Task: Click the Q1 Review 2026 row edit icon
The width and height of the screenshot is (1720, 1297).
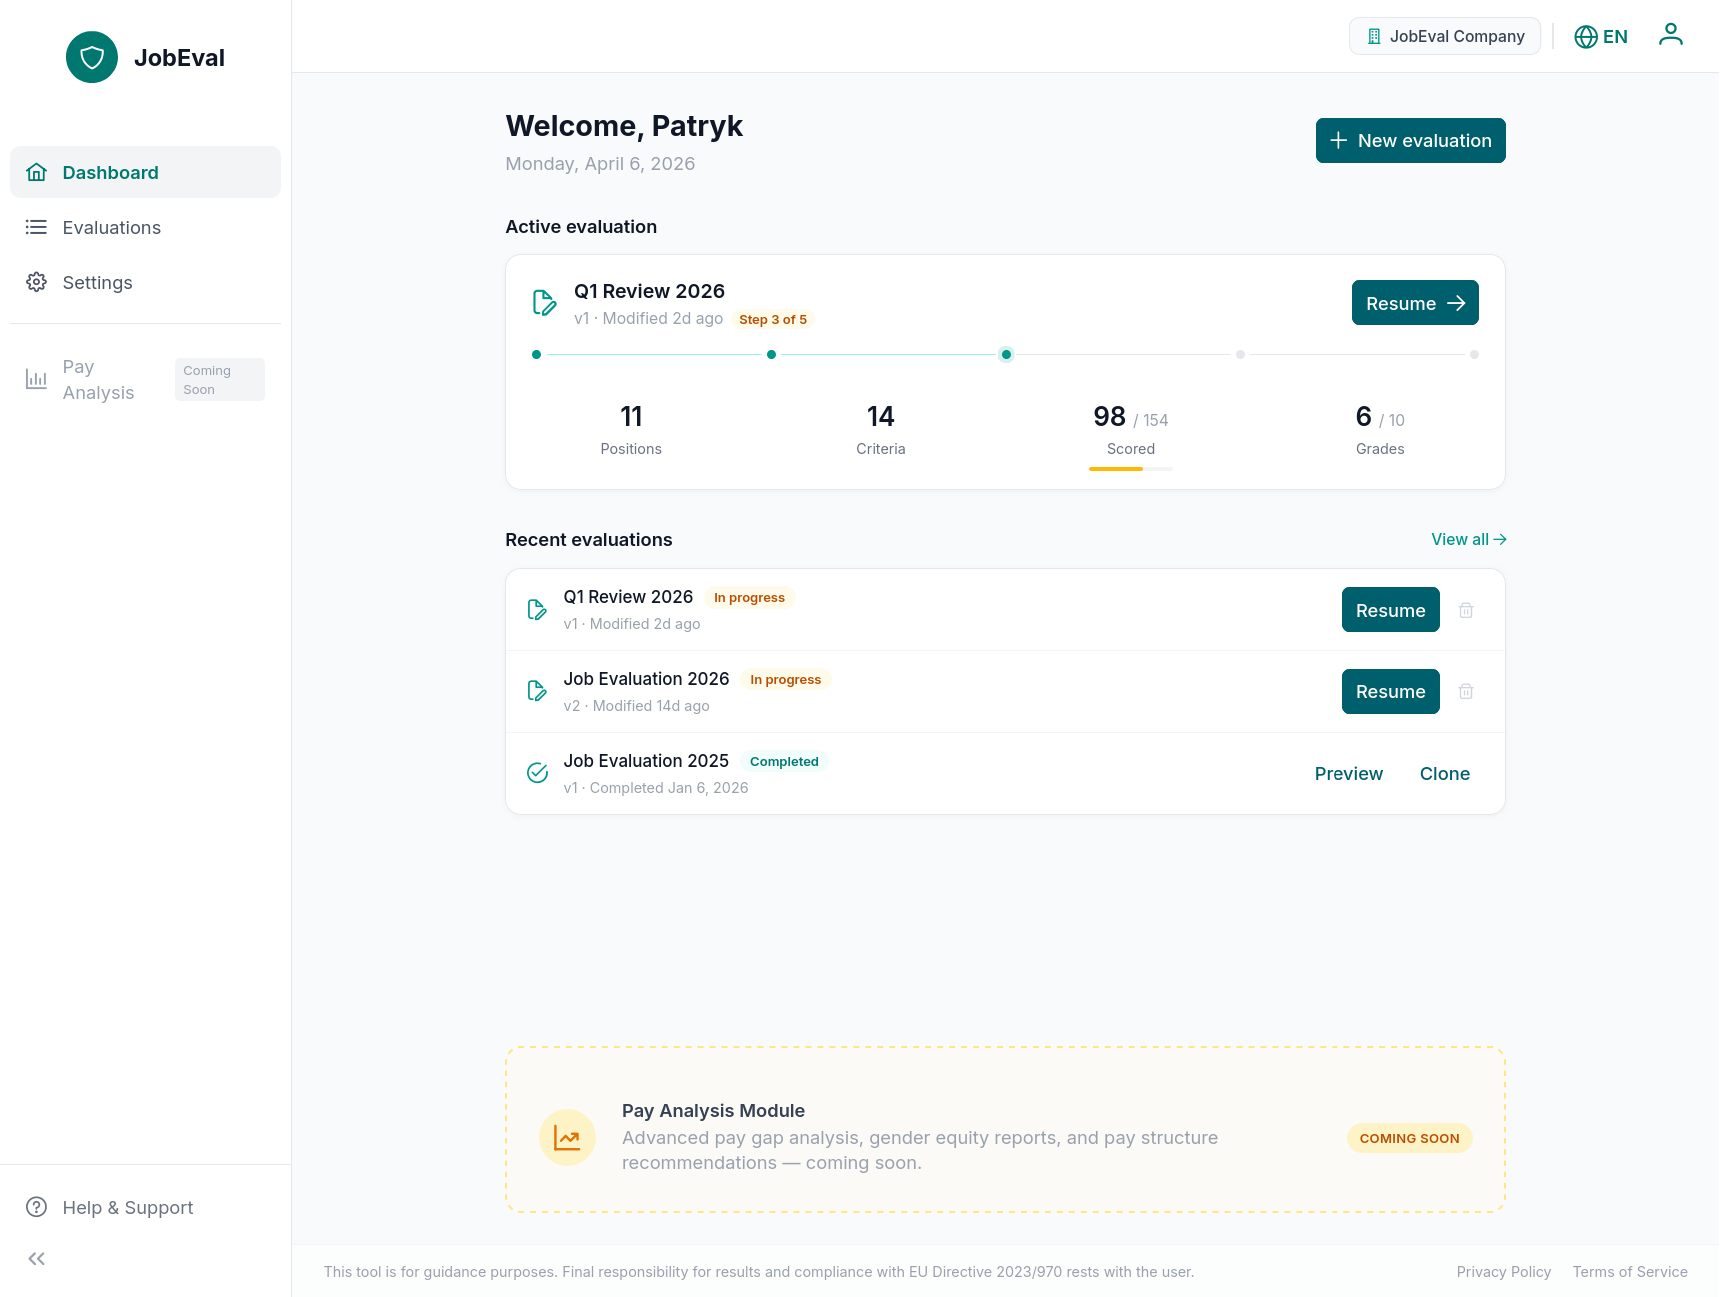Action: [x=537, y=609]
